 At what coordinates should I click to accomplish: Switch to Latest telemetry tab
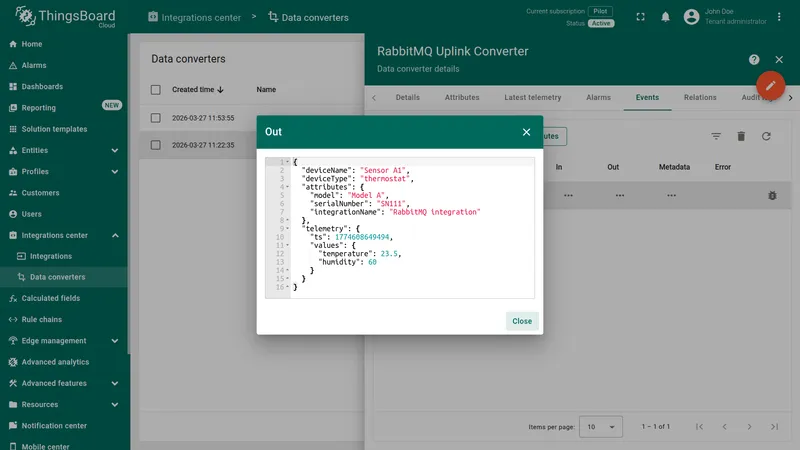(533, 97)
